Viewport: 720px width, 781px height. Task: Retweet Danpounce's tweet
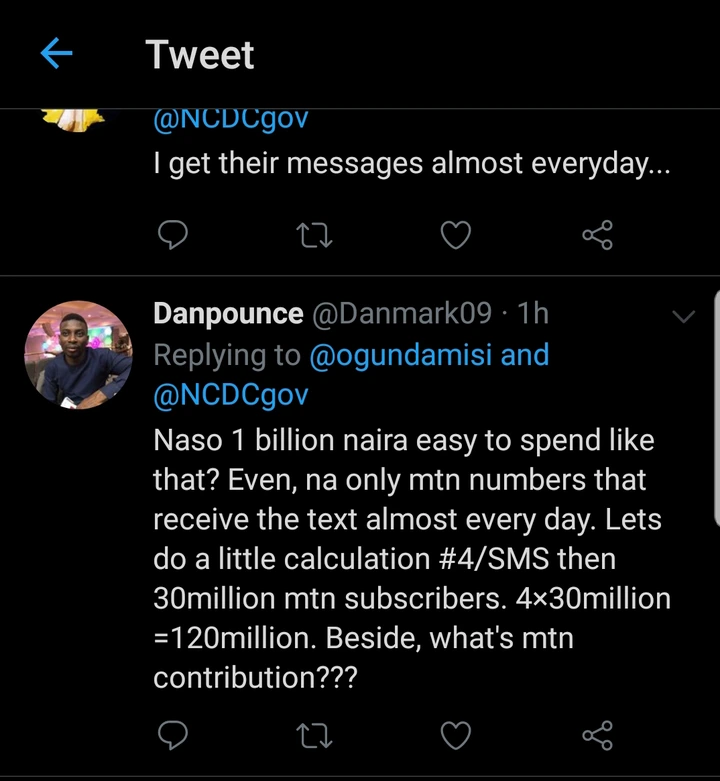click(x=314, y=736)
